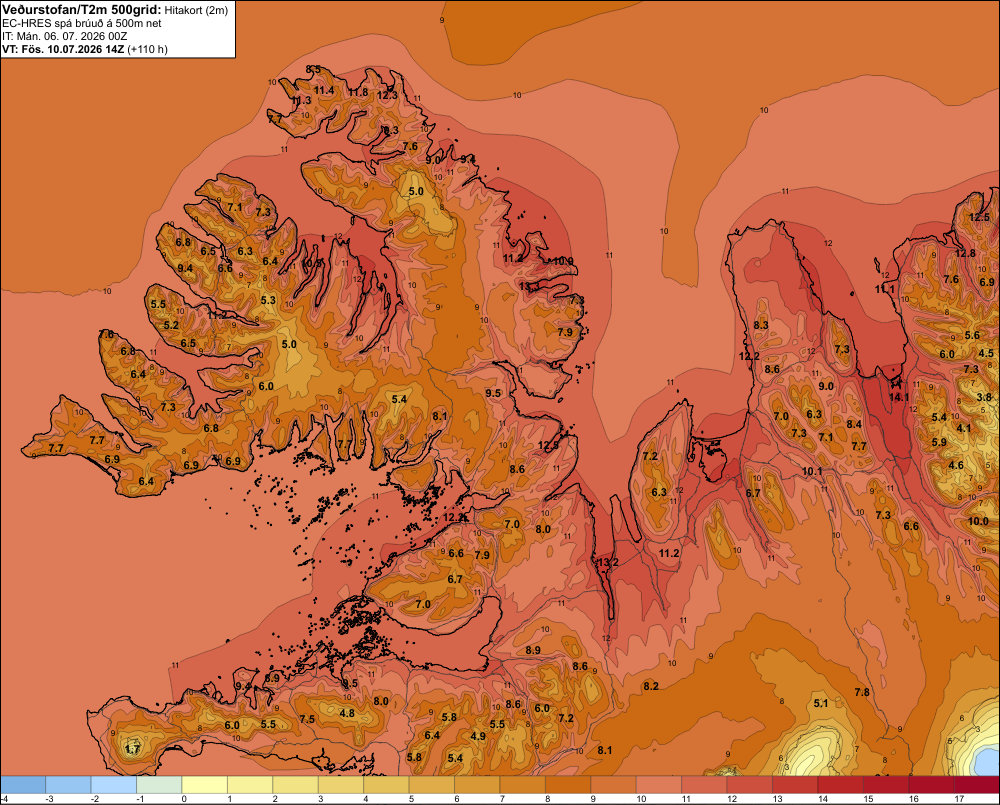Click the 5.1 value near the glacier
1000x805 pixels.
[x=821, y=703]
